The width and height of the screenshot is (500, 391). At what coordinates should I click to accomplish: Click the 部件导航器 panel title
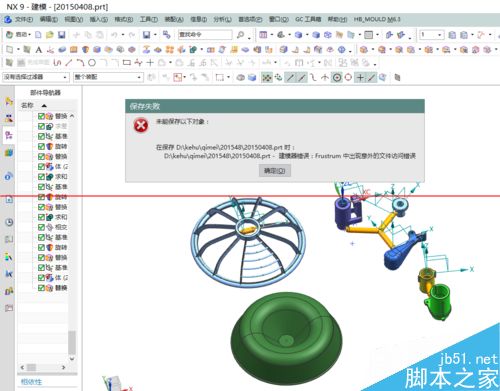click(x=45, y=93)
